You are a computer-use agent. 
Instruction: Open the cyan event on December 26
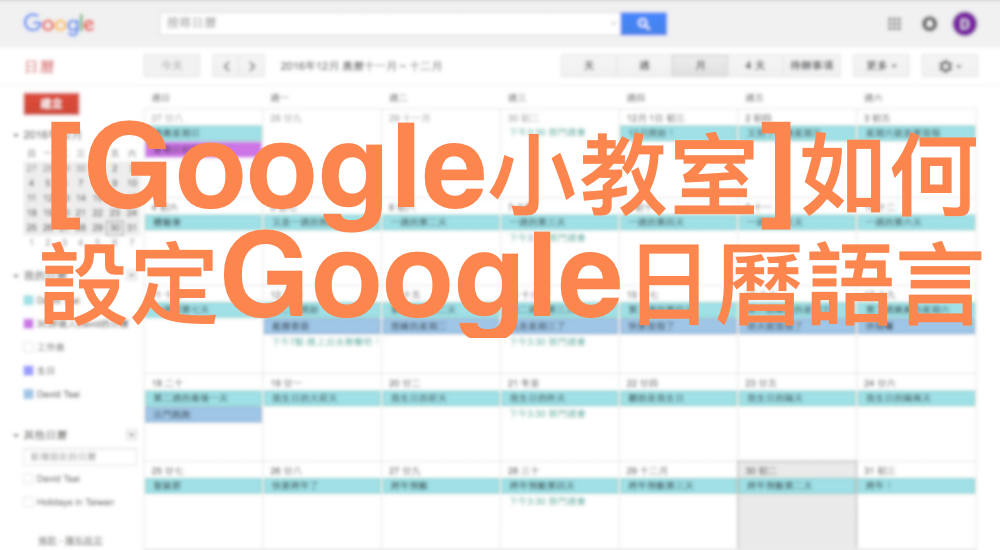(x=322, y=486)
